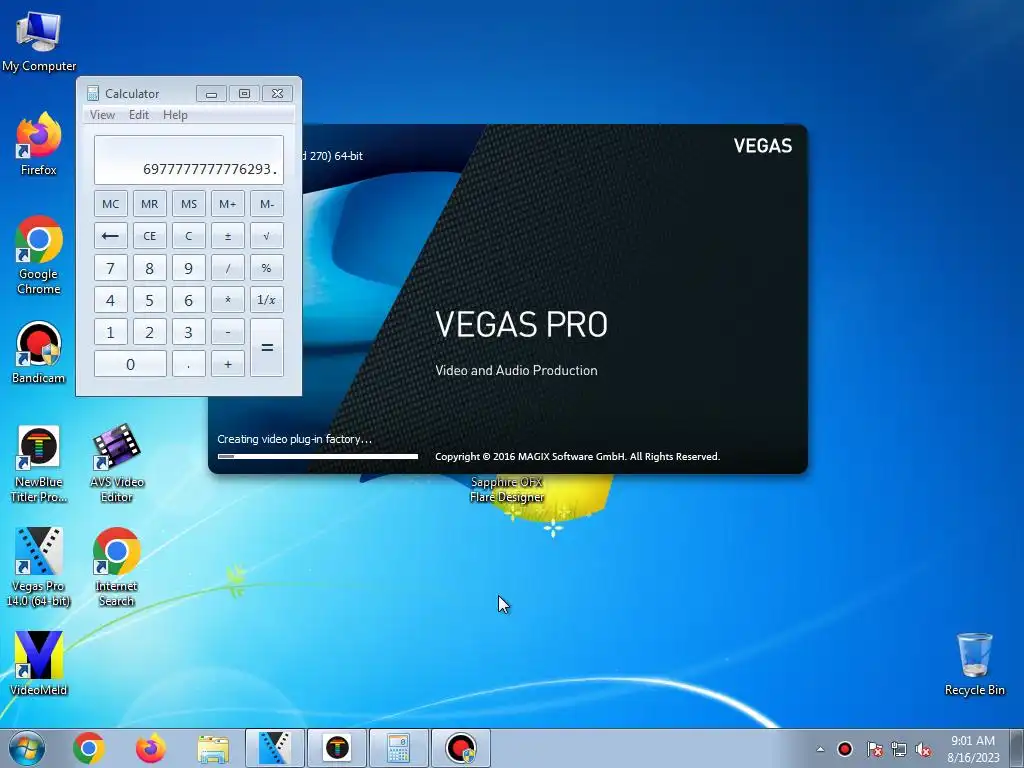The width and height of the screenshot is (1024, 768).
Task: Click the square root button
Action: point(267,236)
